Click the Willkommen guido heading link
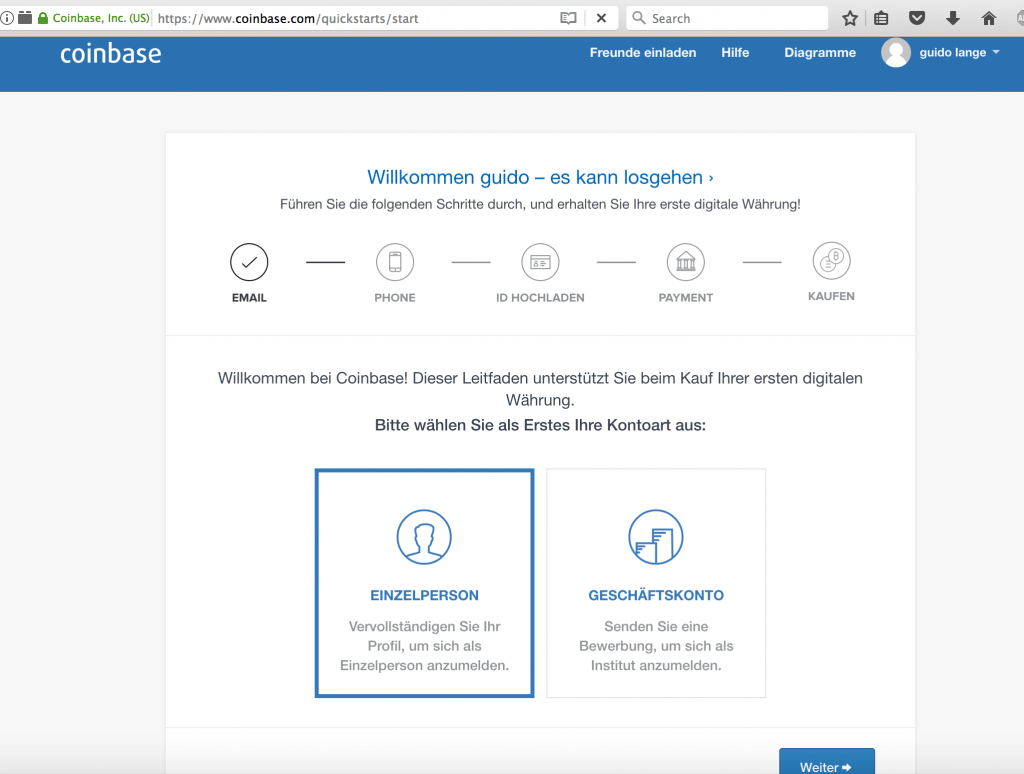 540,177
